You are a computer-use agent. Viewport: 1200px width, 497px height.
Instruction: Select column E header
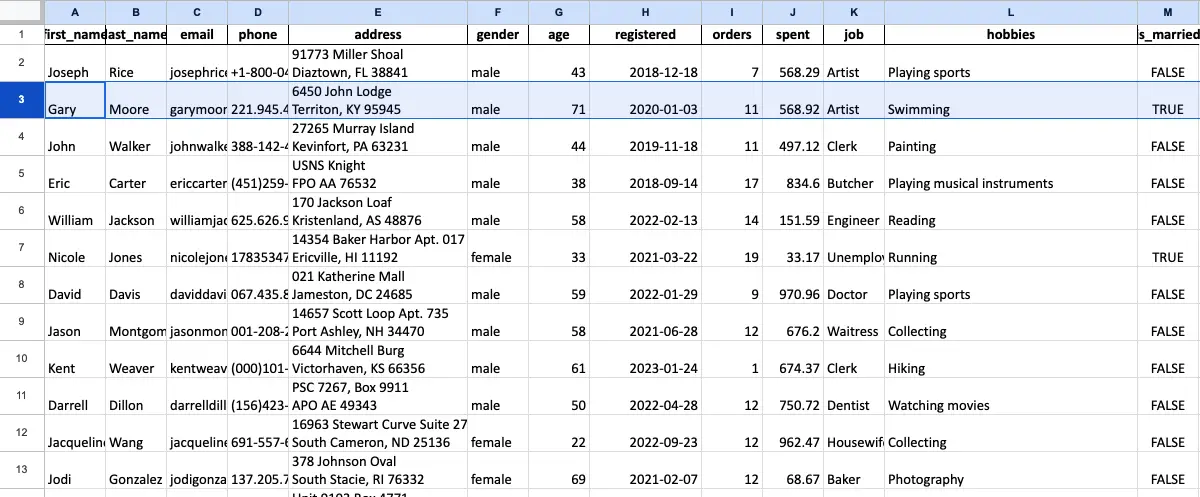click(x=378, y=12)
